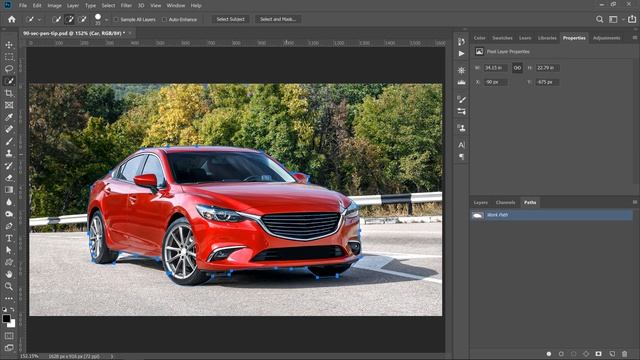Enable Auto-Enhance checkbox
Screen dimensions: 640x360
coord(164,19)
